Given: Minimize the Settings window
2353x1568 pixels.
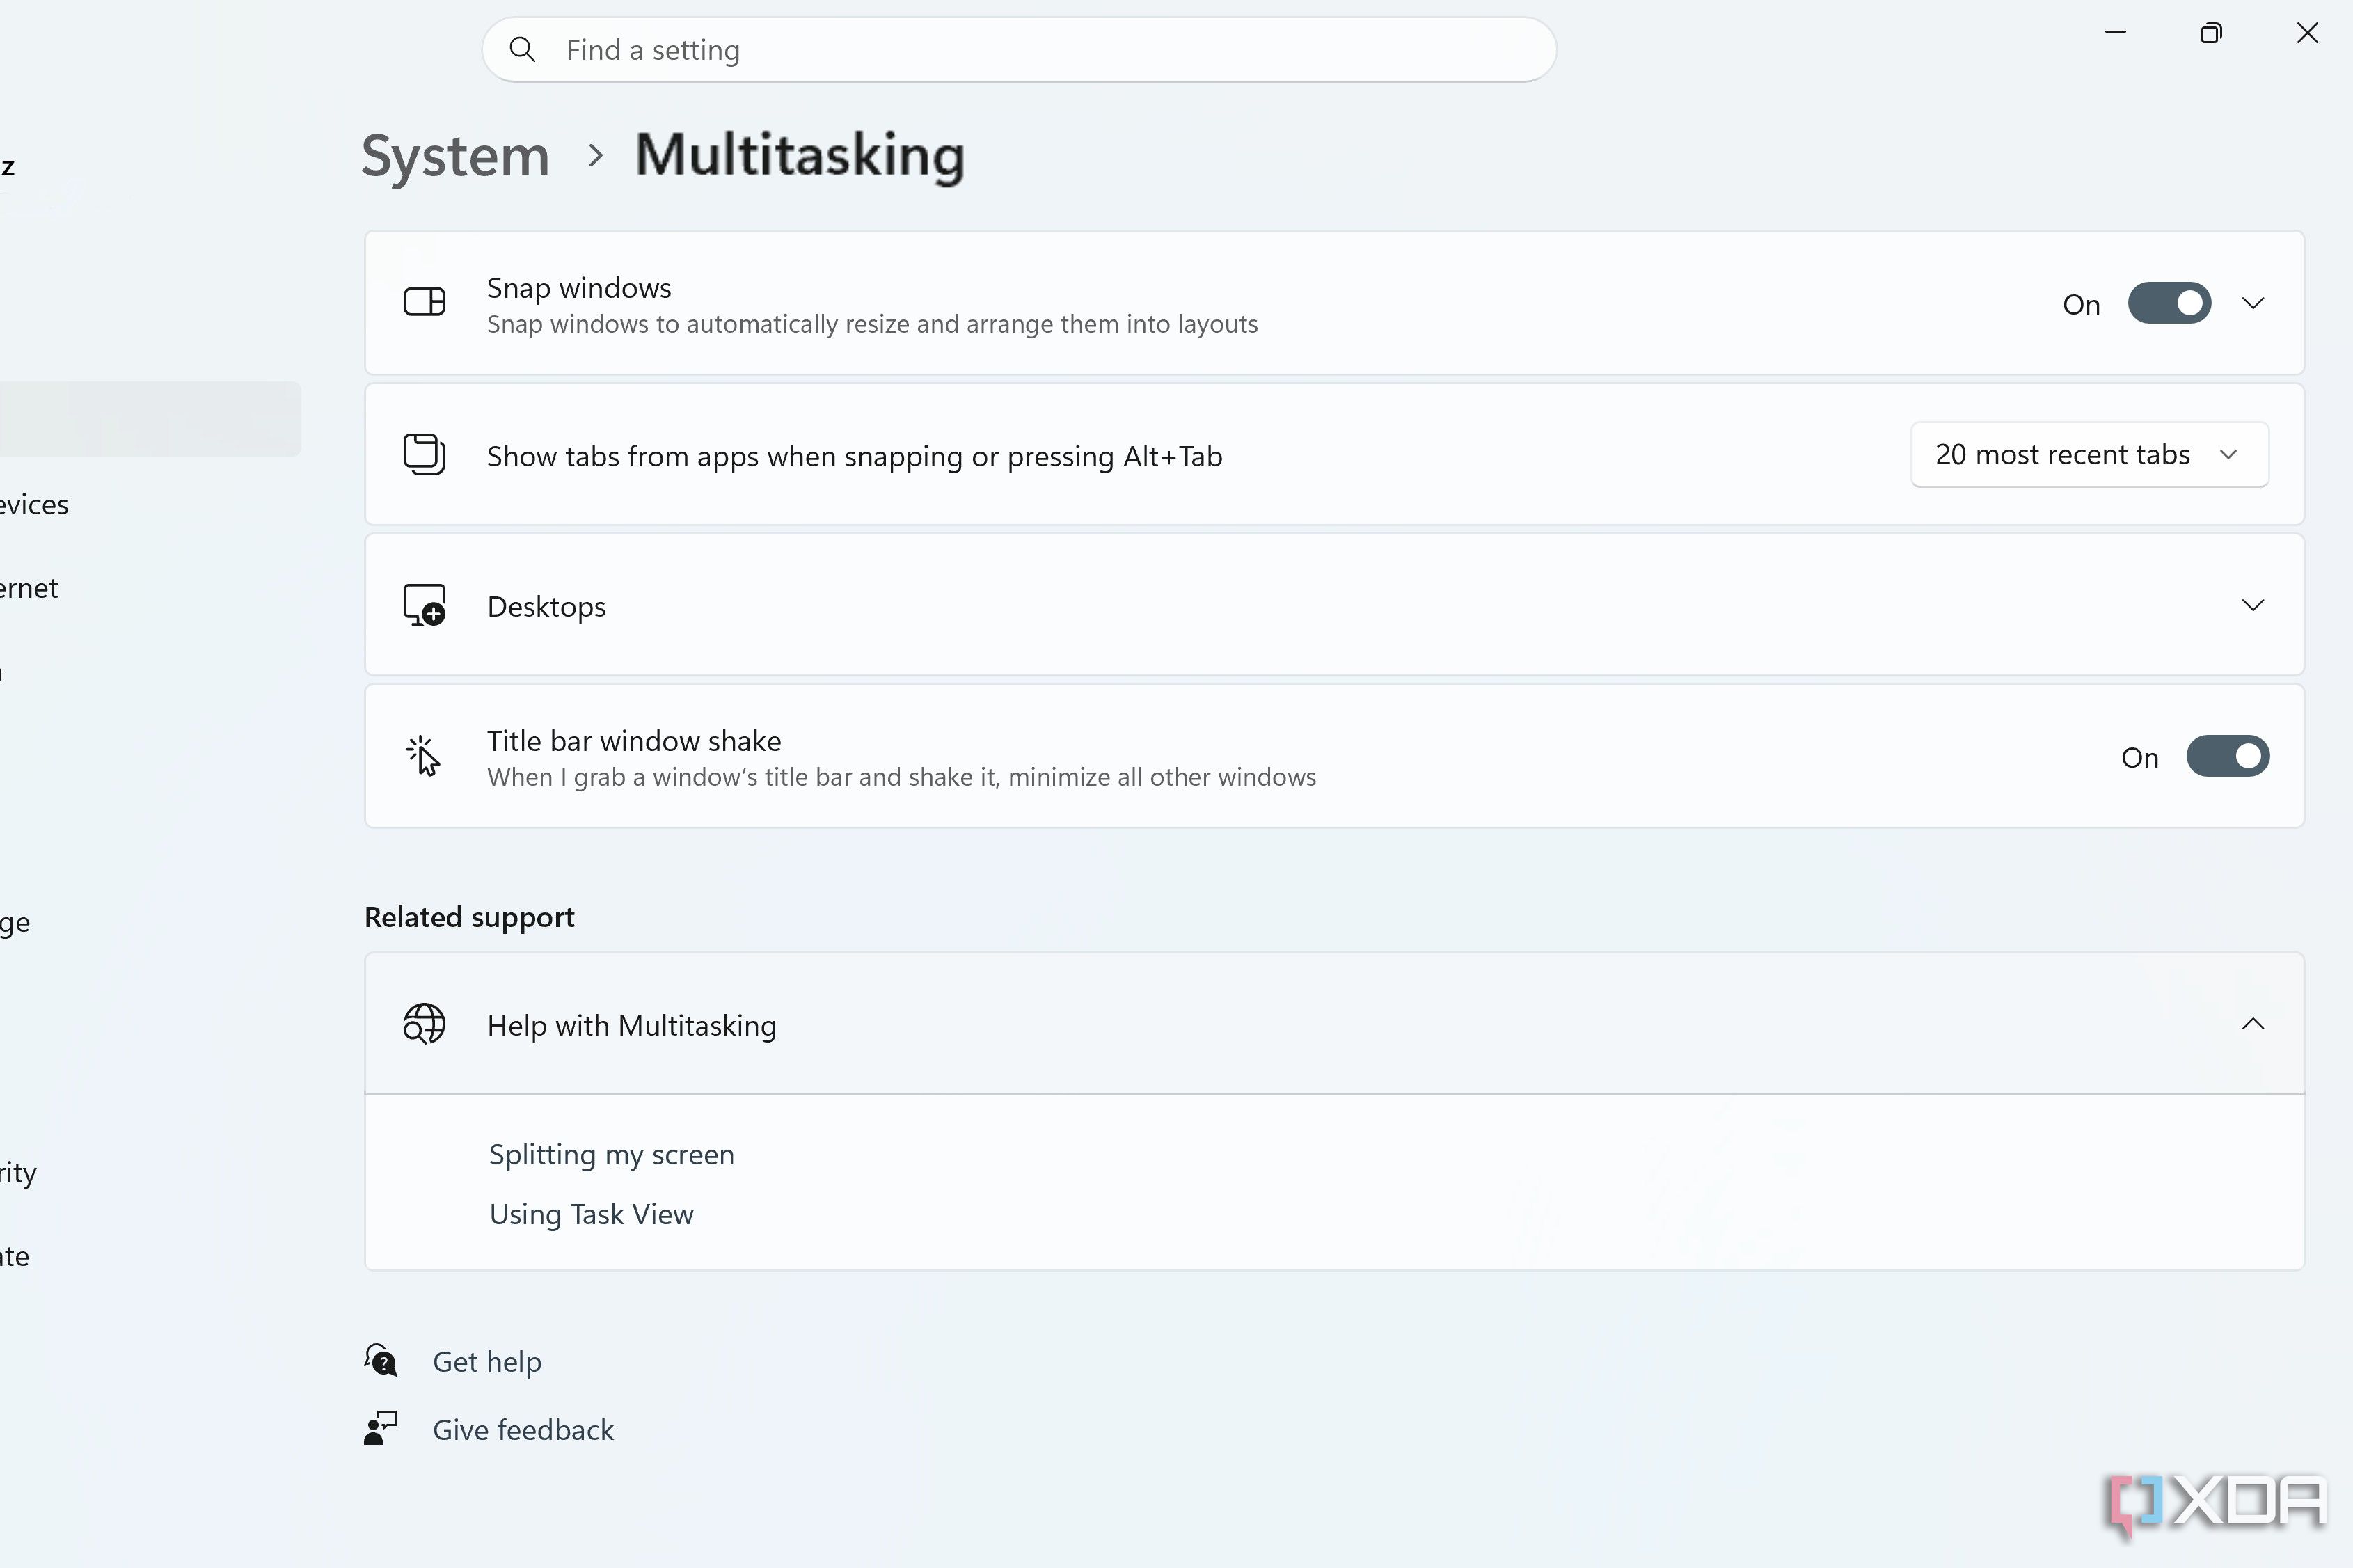Looking at the screenshot, I should [x=2115, y=32].
